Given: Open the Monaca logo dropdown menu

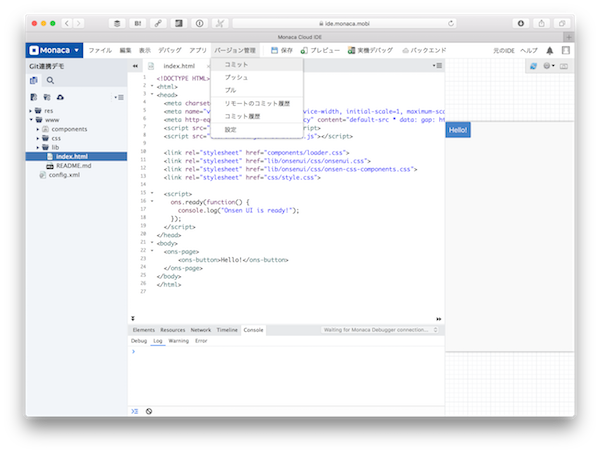Looking at the screenshot, I should (54, 50).
